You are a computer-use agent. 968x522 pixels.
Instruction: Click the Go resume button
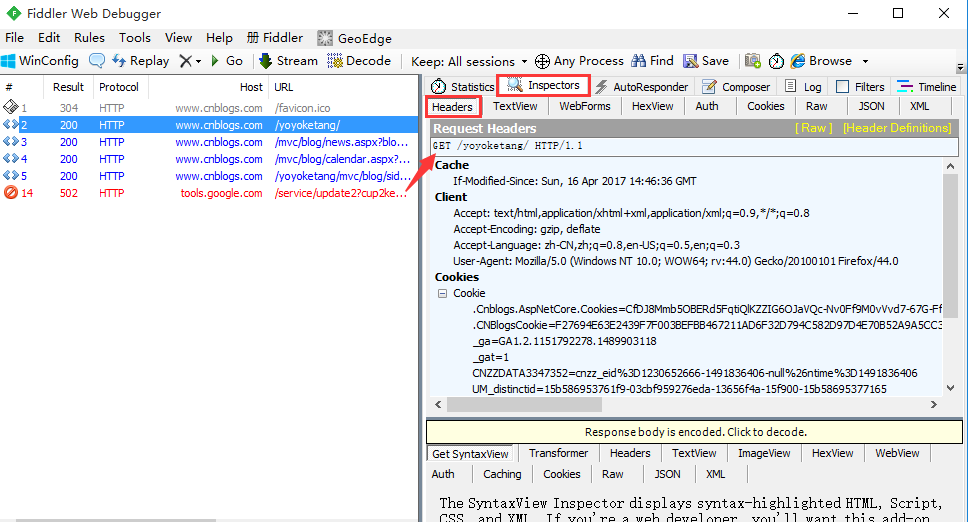tap(227, 60)
